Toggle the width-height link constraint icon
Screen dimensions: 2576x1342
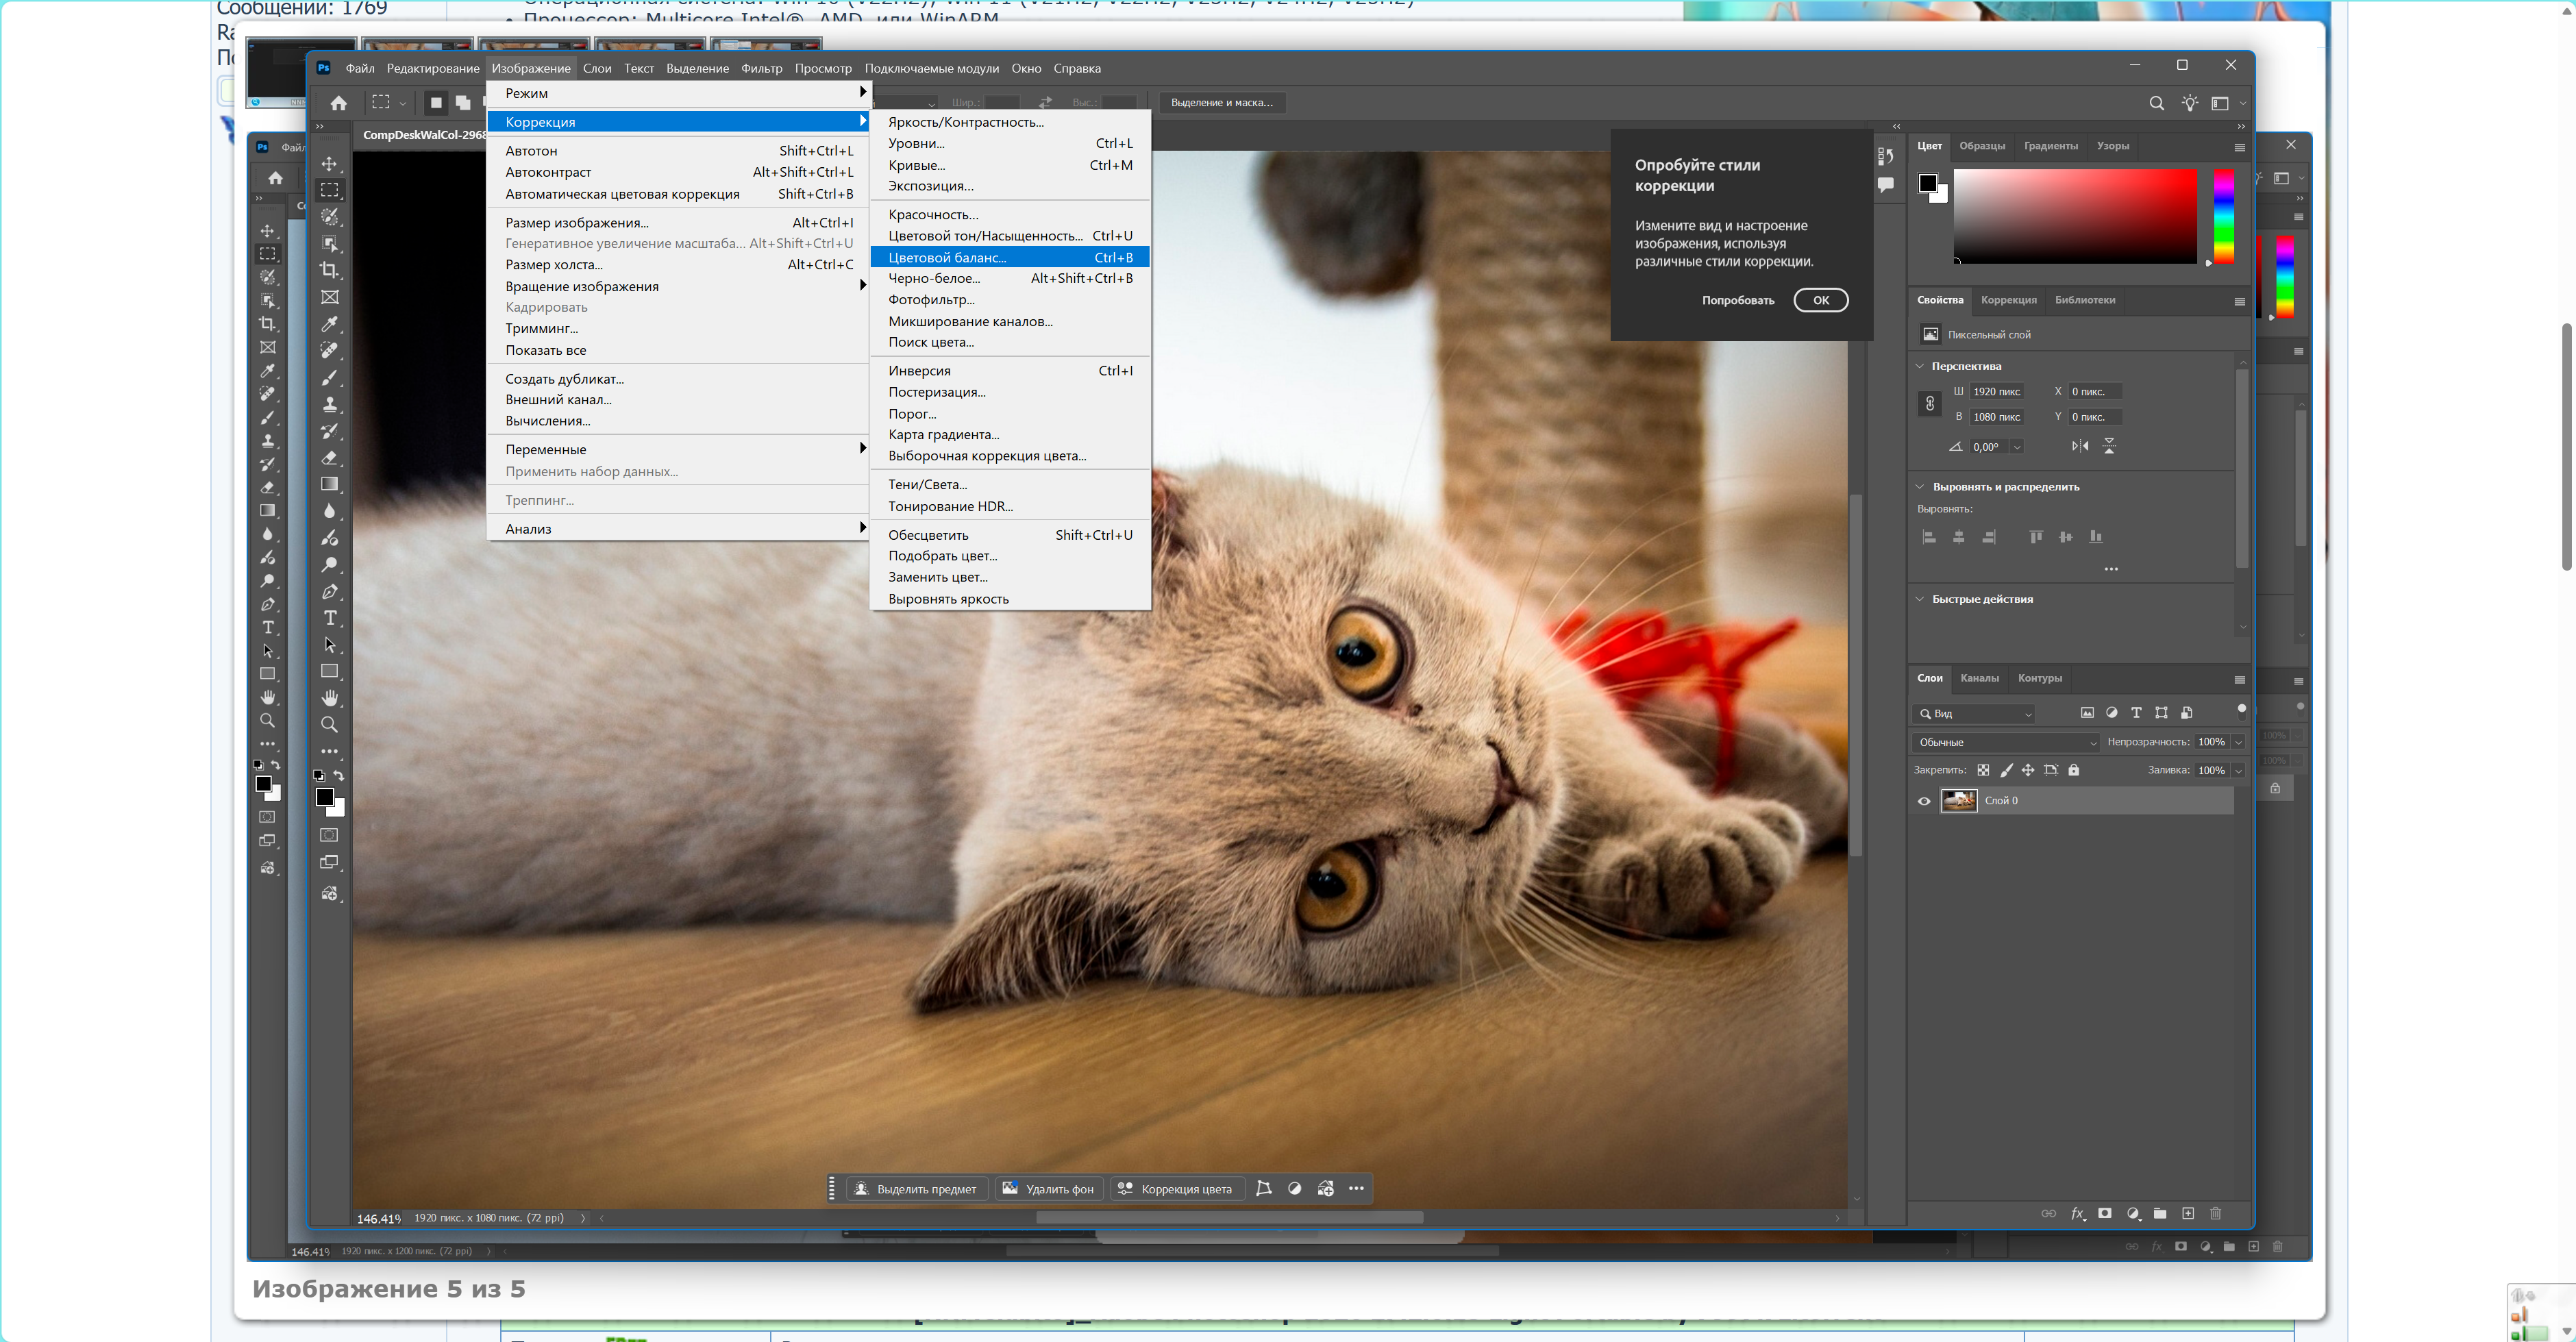click(x=1930, y=404)
